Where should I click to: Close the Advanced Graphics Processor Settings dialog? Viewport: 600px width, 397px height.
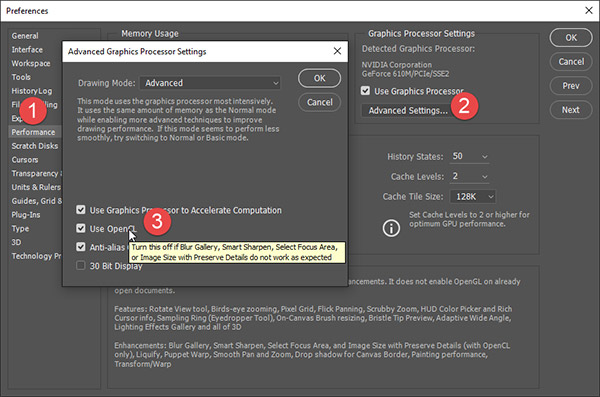tap(337, 51)
